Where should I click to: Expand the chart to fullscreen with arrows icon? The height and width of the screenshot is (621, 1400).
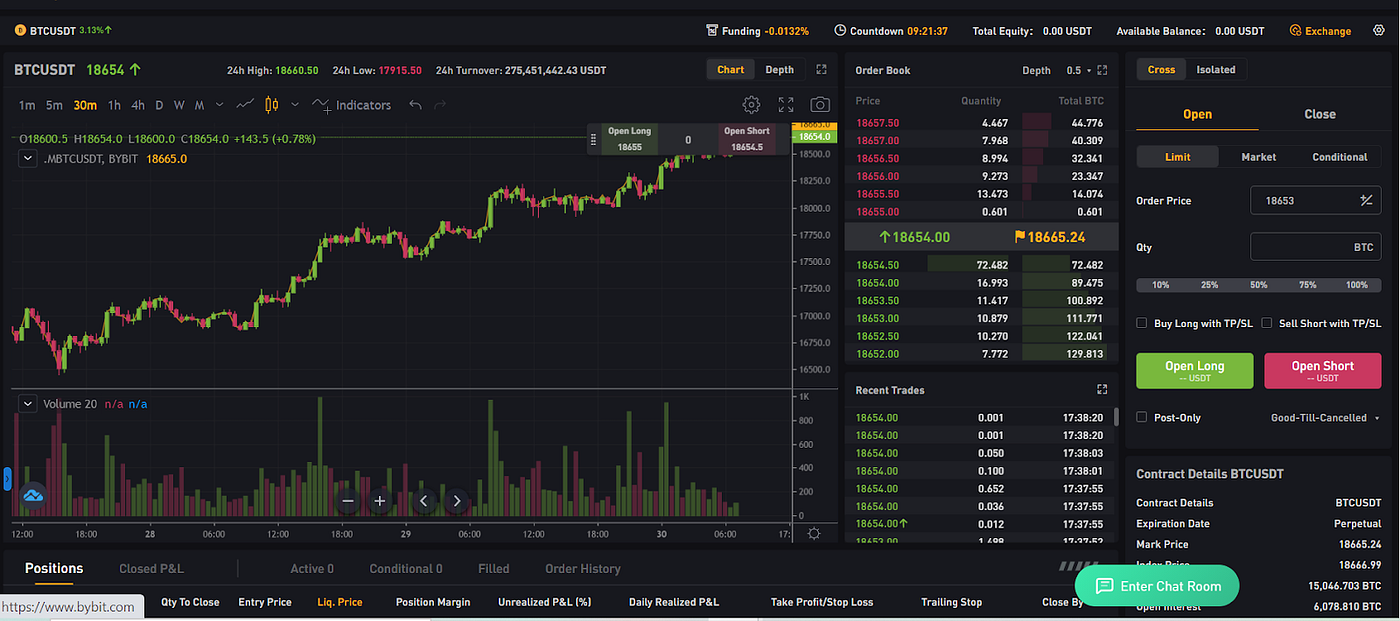[x=786, y=104]
